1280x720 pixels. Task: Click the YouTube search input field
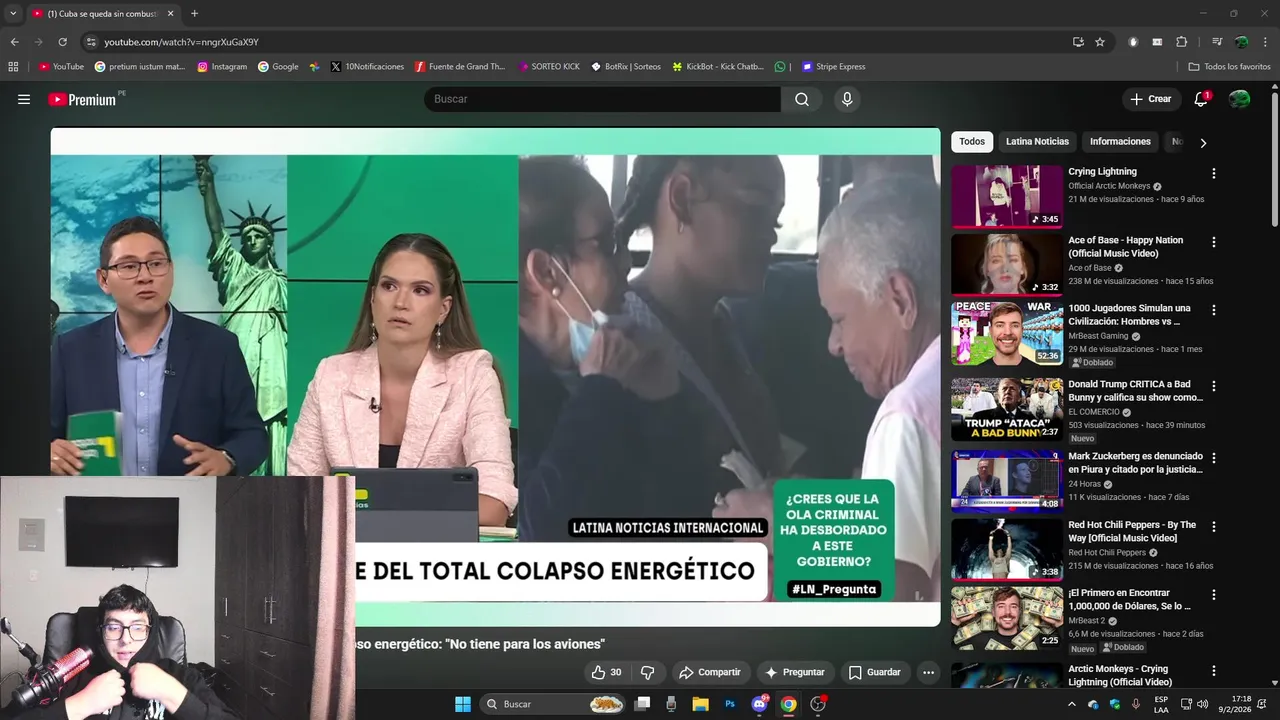tap(602, 99)
